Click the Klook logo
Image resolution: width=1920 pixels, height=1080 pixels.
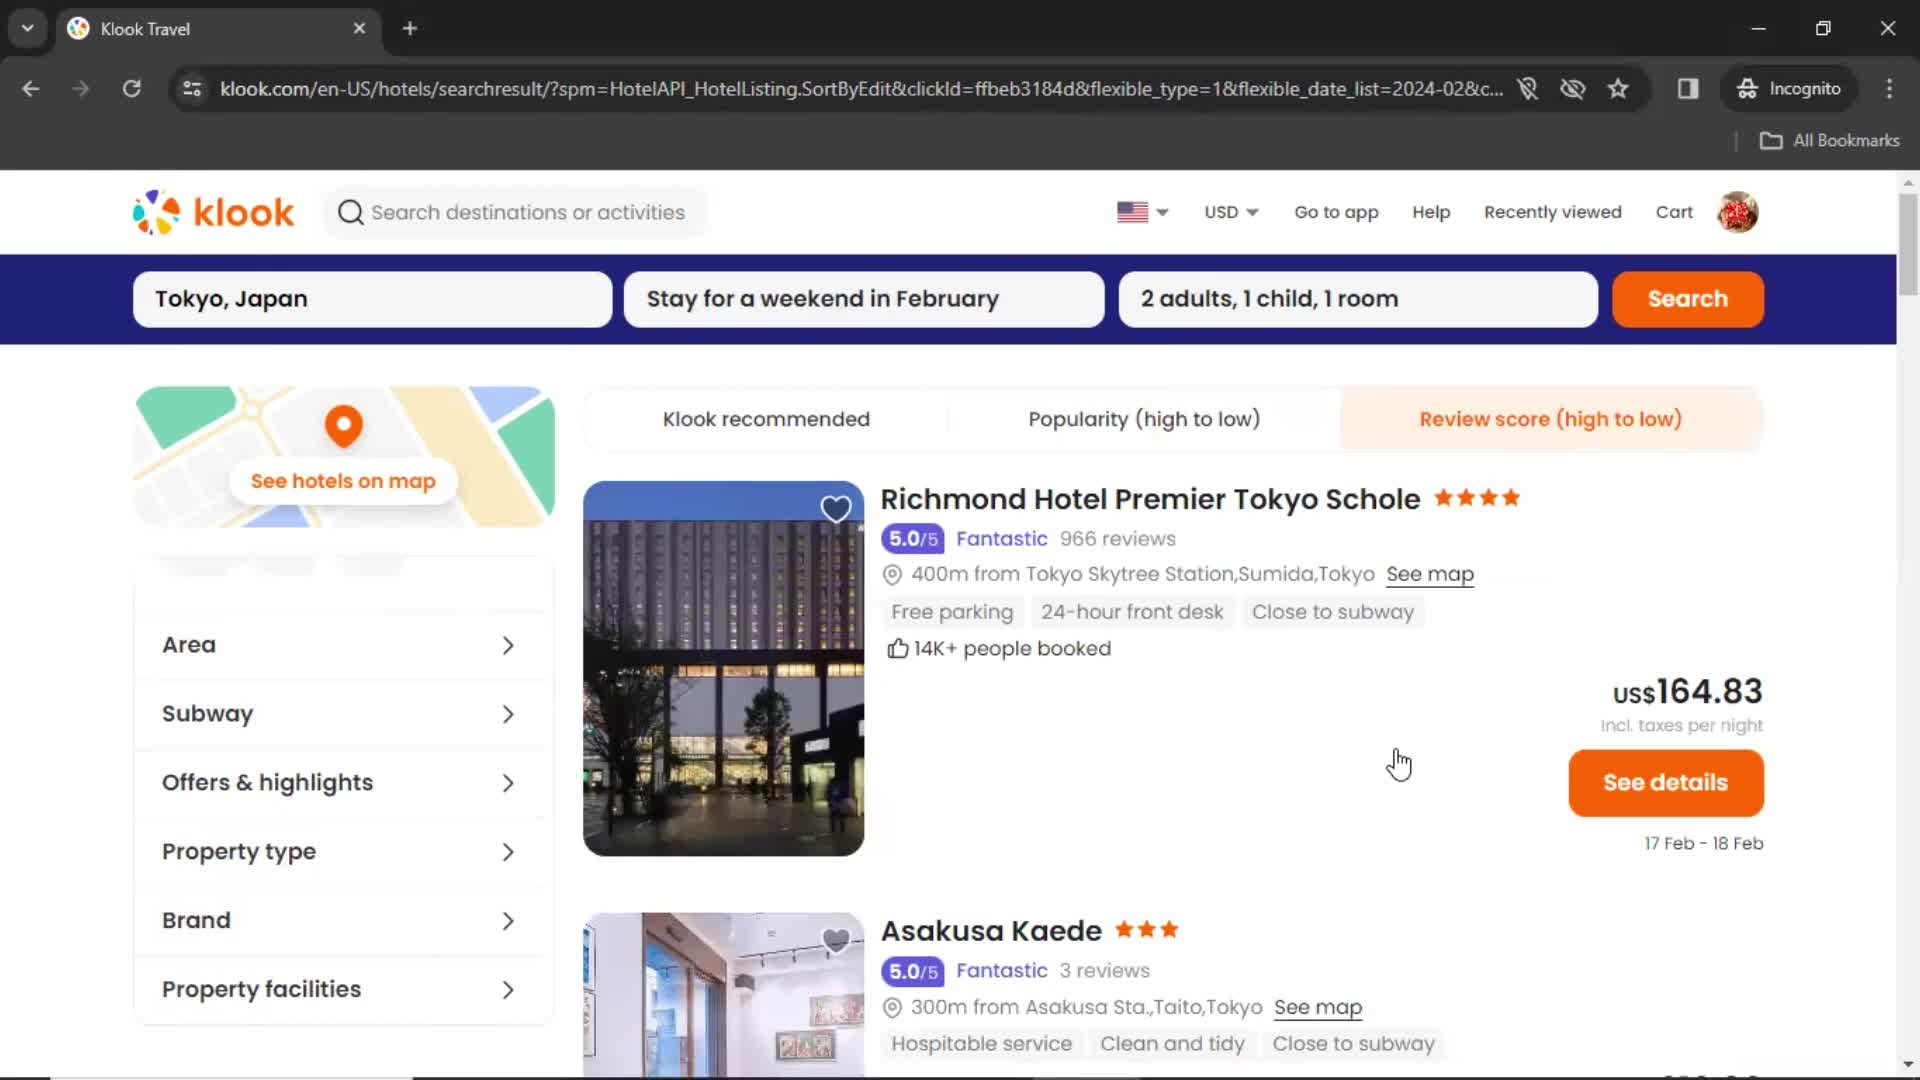point(213,212)
